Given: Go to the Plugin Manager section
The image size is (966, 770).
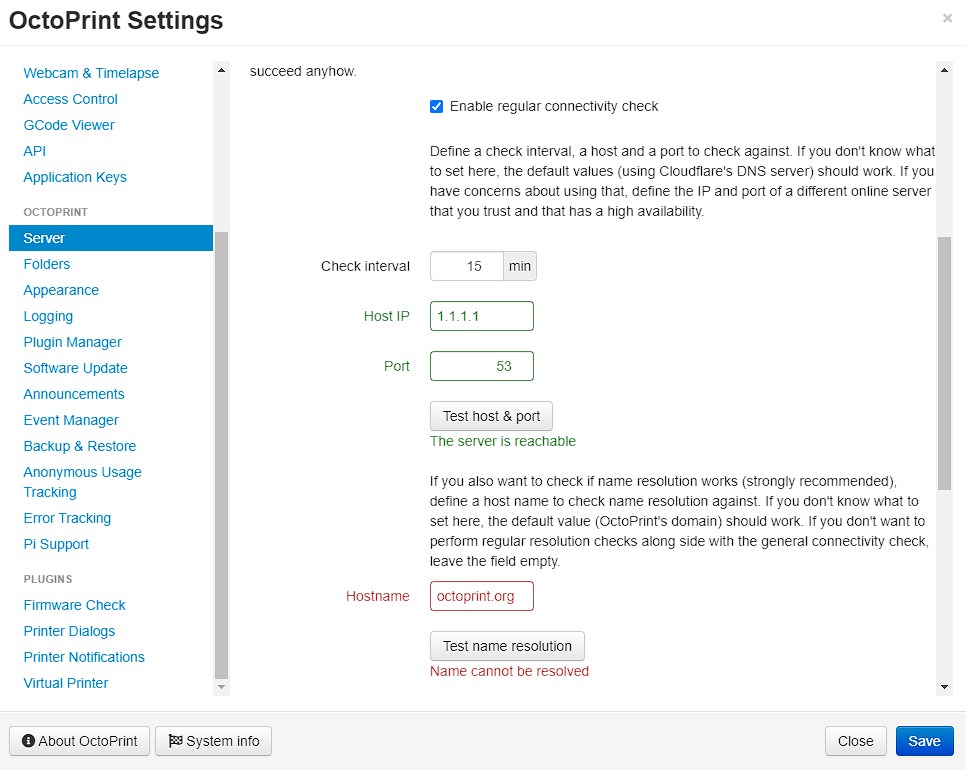Looking at the screenshot, I should pos(72,342).
